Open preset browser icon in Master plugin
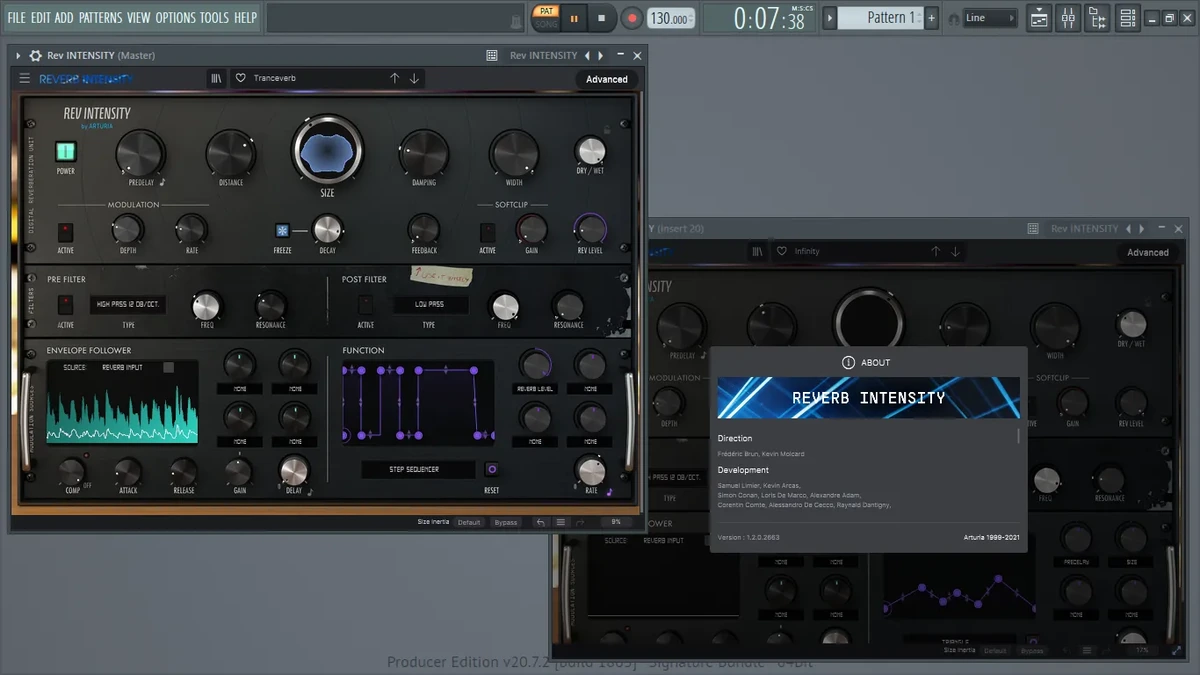This screenshot has width=1200, height=675. coord(217,78)
